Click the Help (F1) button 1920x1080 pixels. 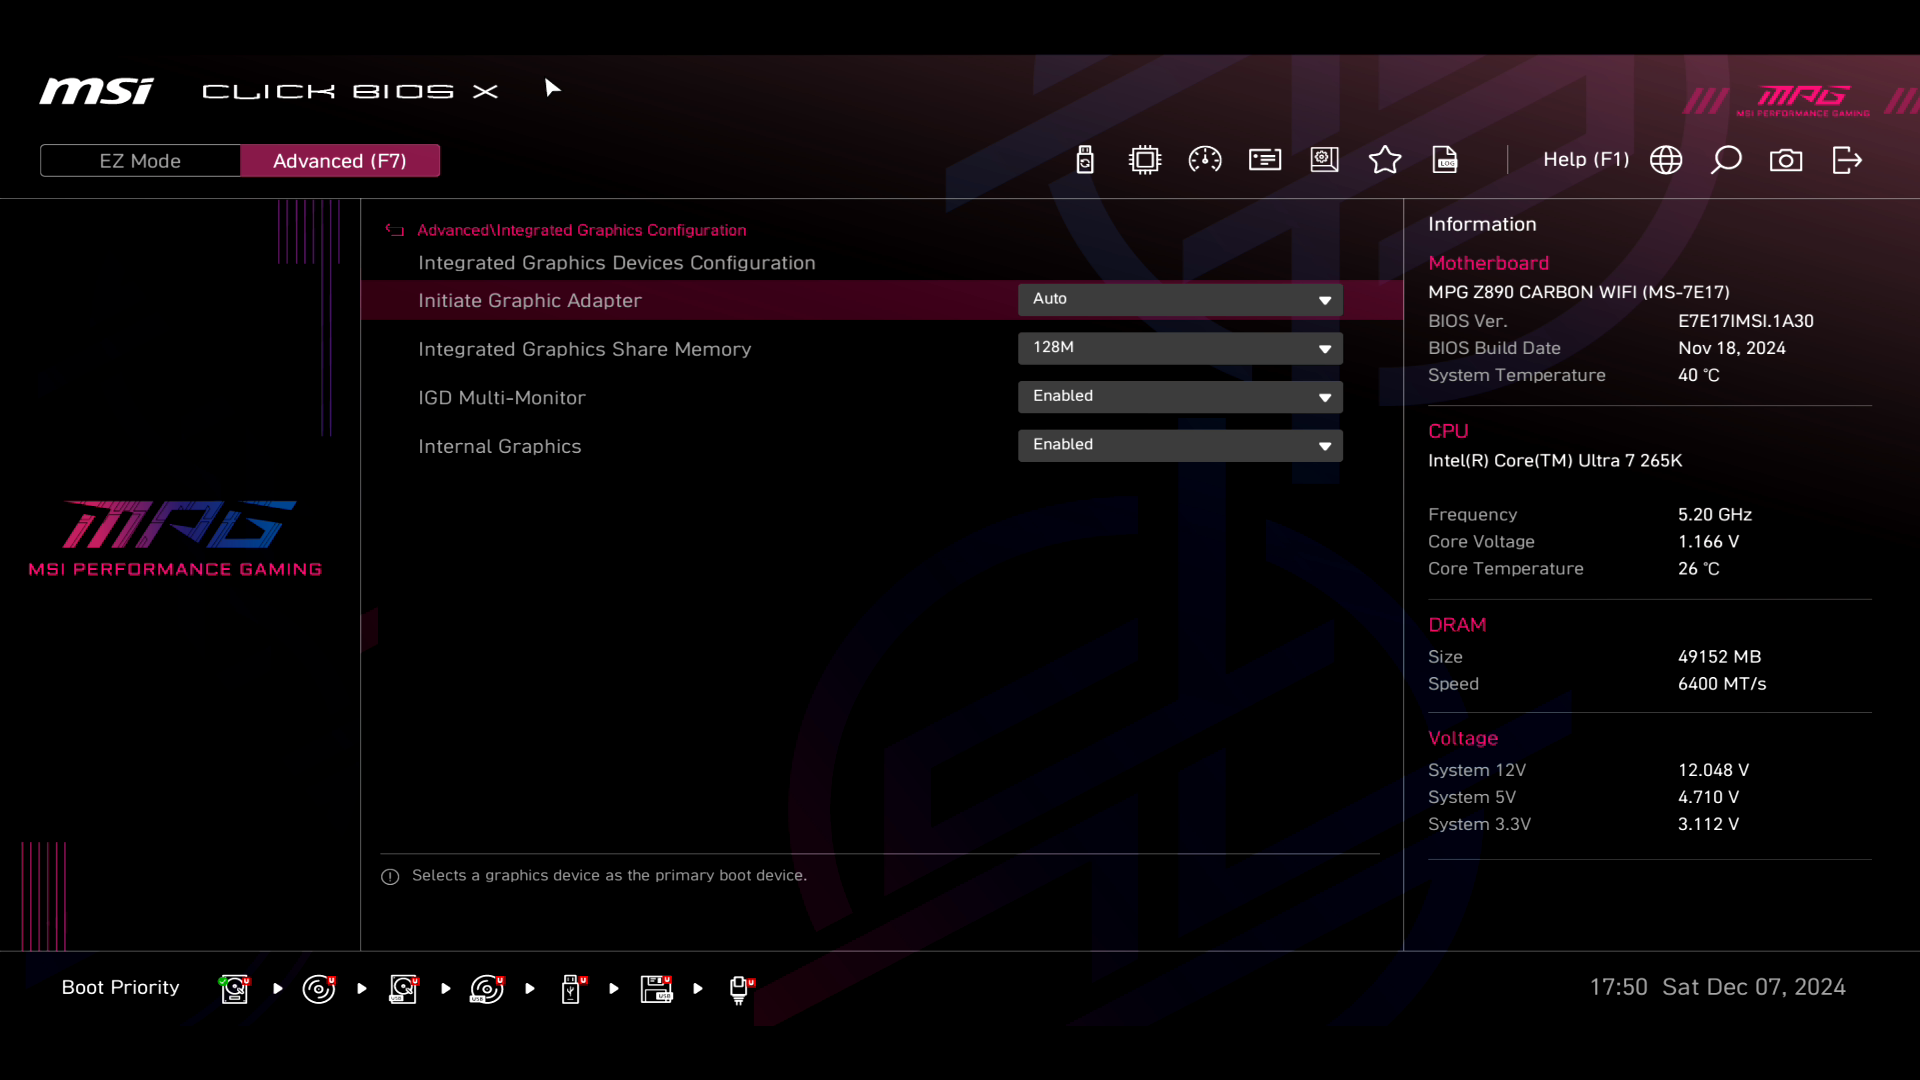[x=1585, y=160]
